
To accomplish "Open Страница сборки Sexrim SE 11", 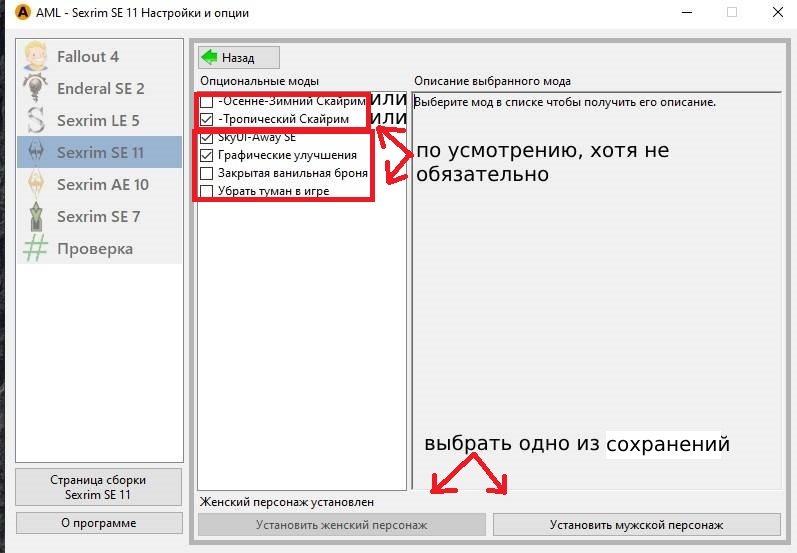I will tap(99, 487).
